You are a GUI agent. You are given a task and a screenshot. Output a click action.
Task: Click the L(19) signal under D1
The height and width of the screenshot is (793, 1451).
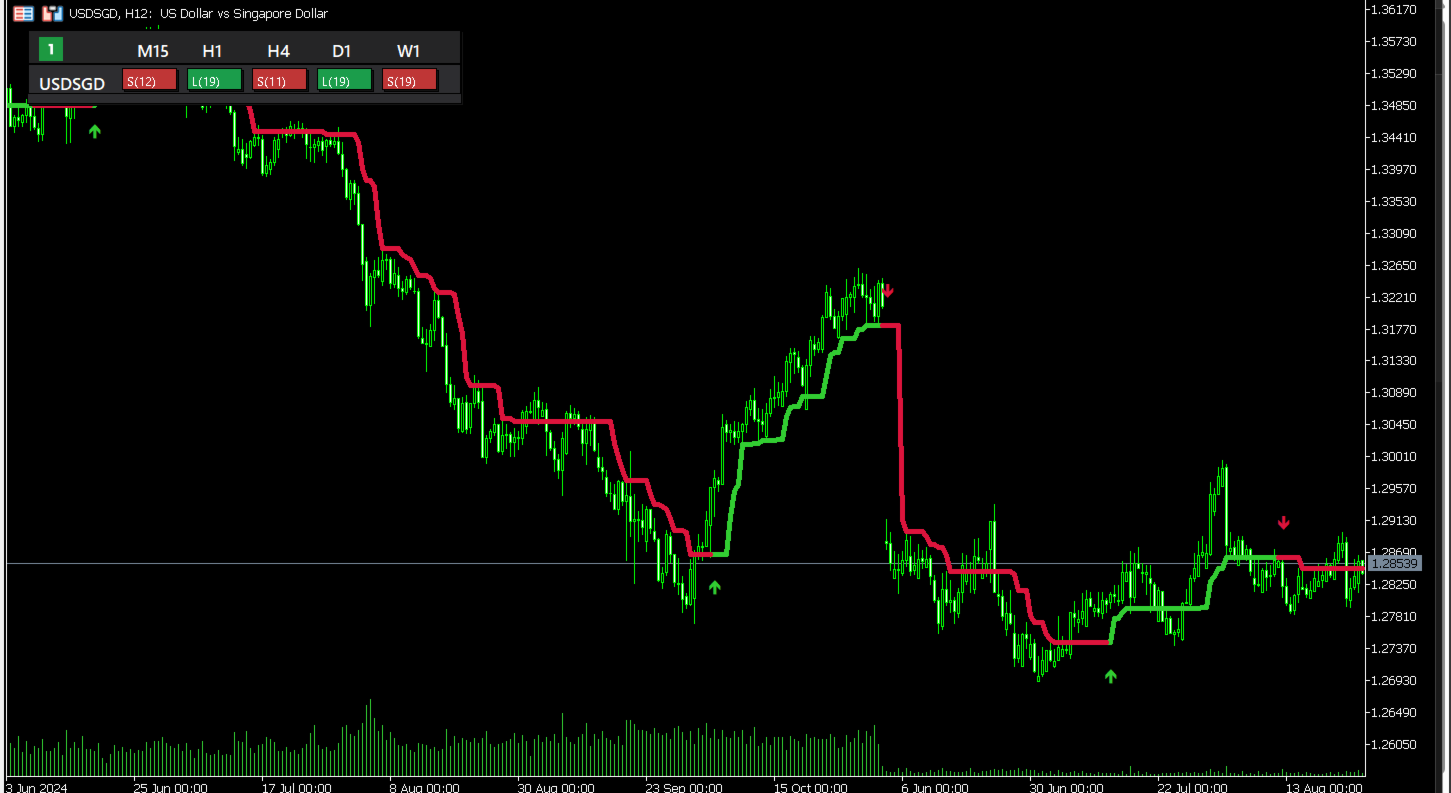pos(344,81)
